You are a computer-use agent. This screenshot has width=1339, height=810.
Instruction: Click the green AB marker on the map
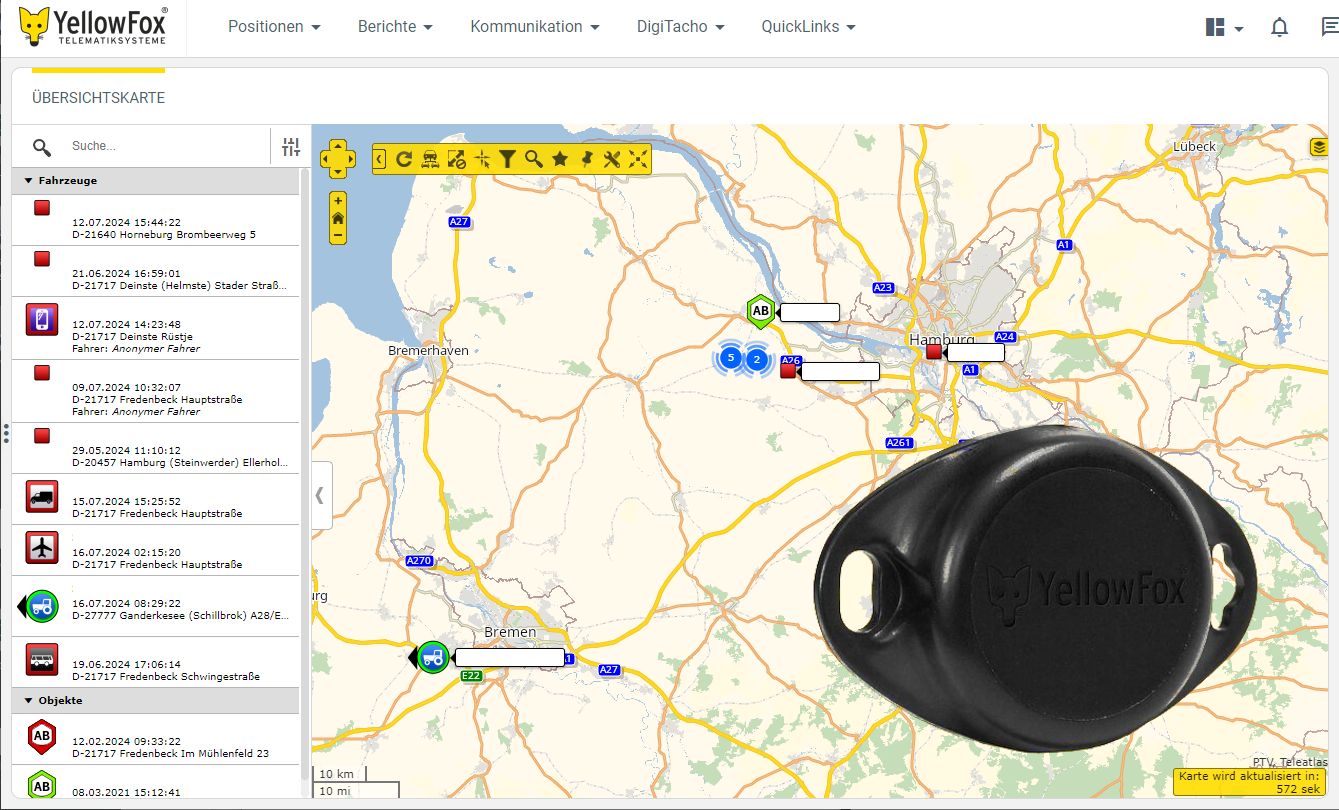click(x=761, y=311)
